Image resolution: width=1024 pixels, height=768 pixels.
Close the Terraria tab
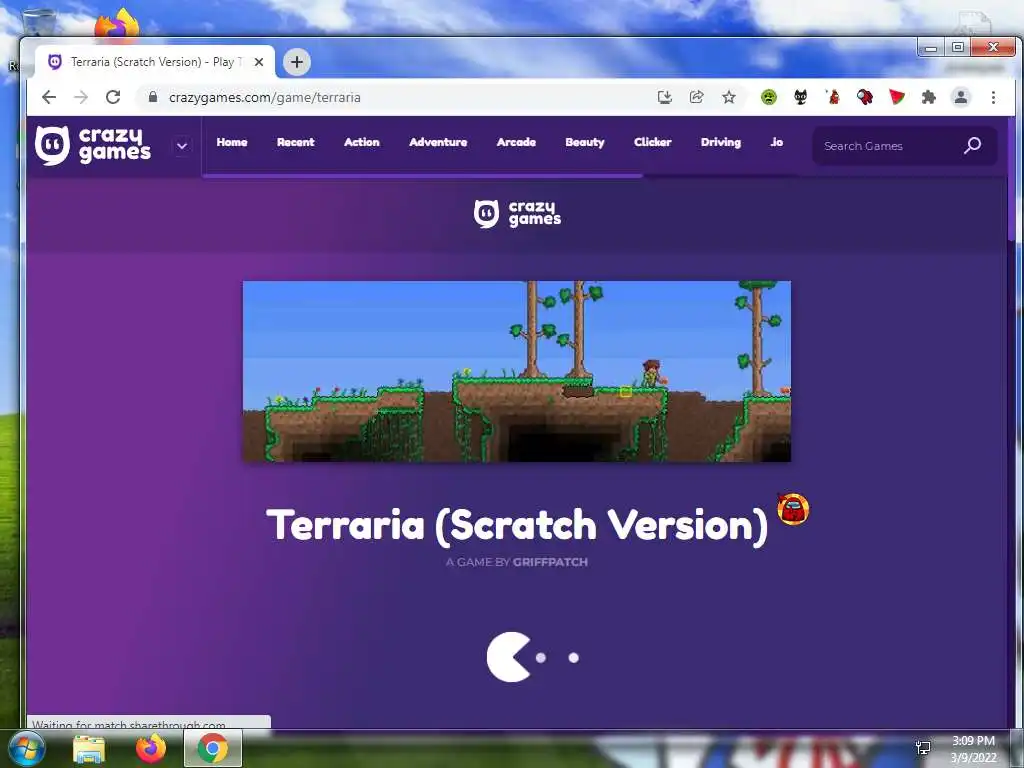coord(259,62)
